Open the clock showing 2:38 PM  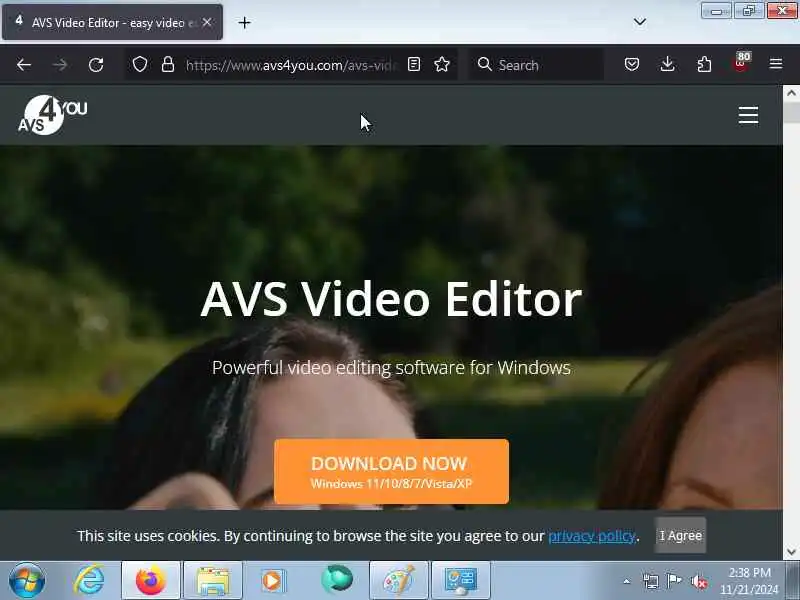click(x=749, y=581)
